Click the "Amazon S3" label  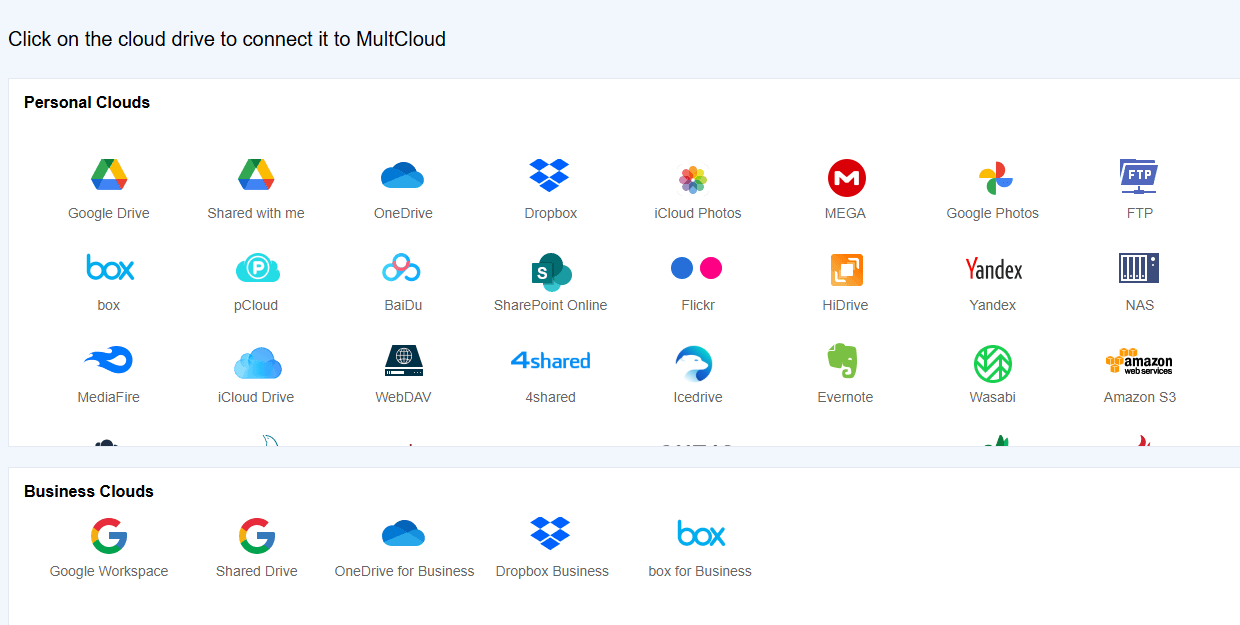pos(1140,397)
